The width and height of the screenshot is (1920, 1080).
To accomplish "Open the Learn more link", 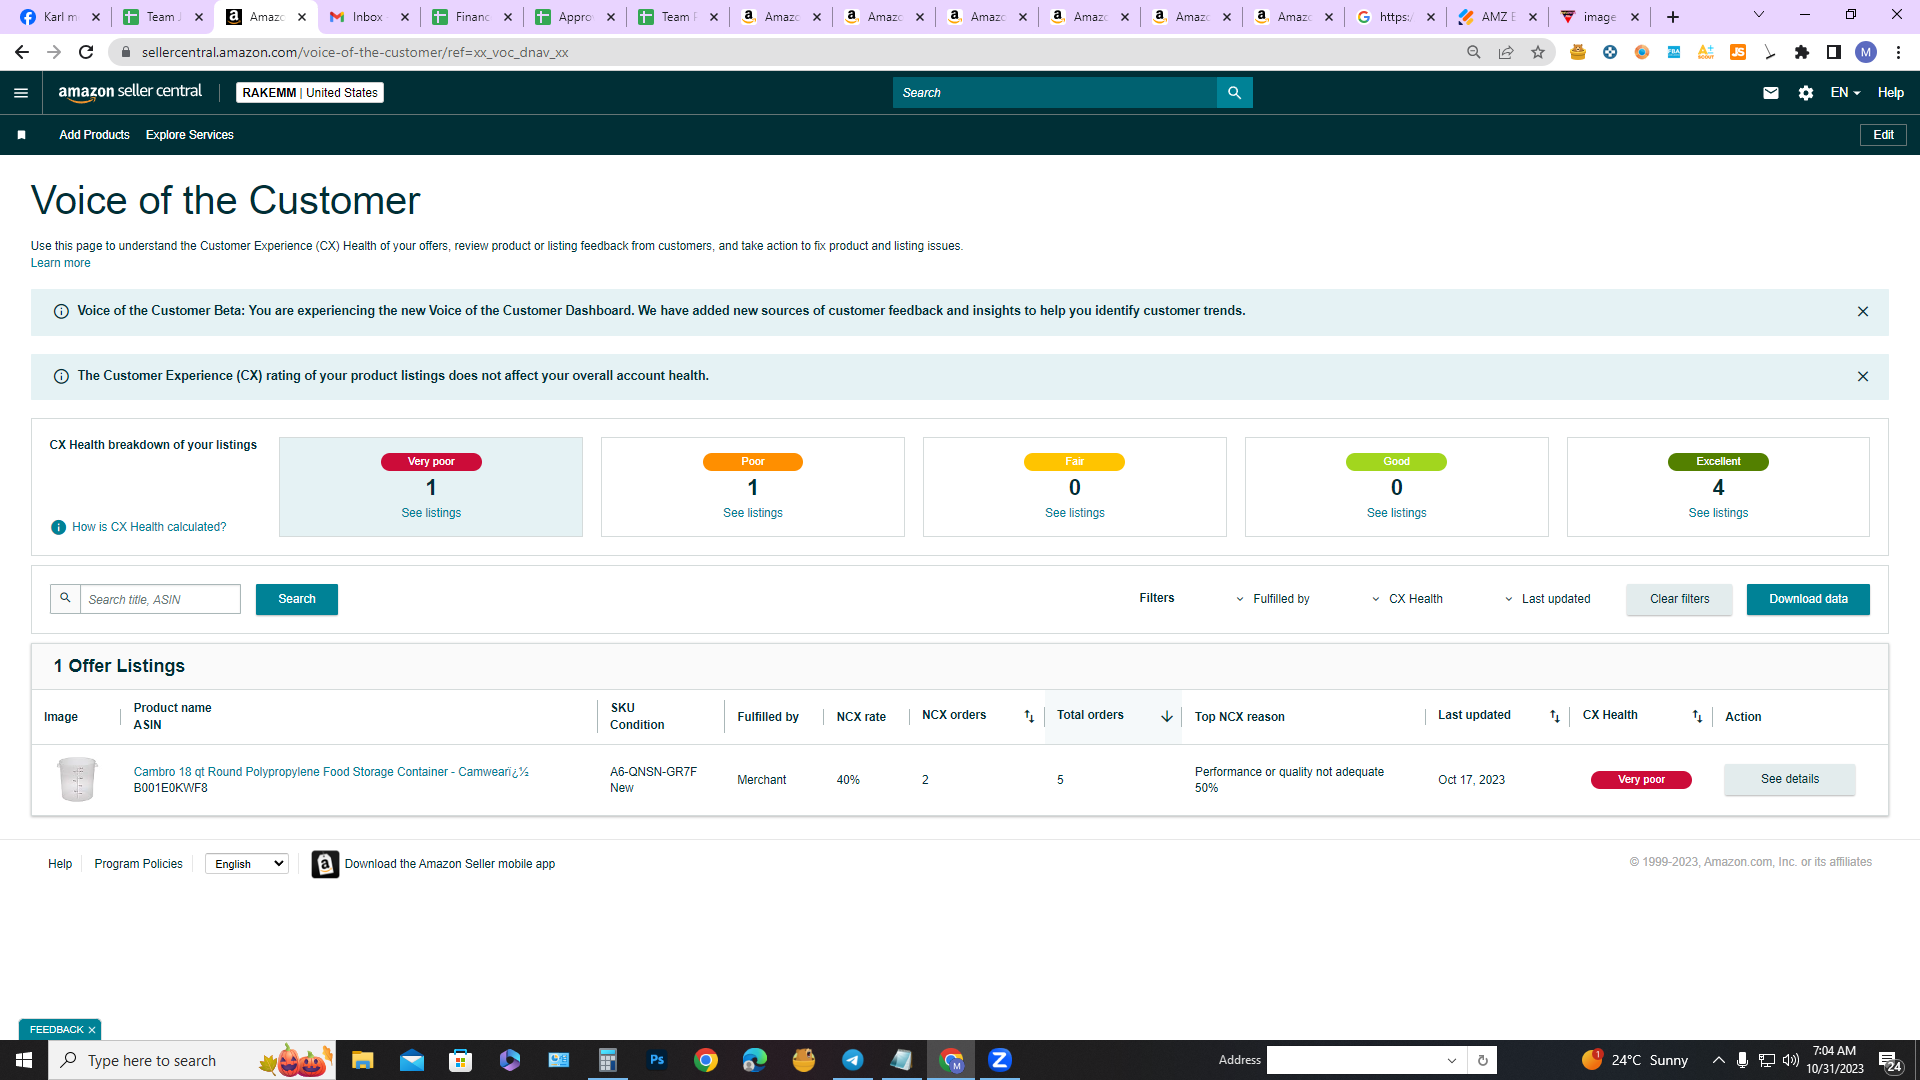I will (60, 263).
